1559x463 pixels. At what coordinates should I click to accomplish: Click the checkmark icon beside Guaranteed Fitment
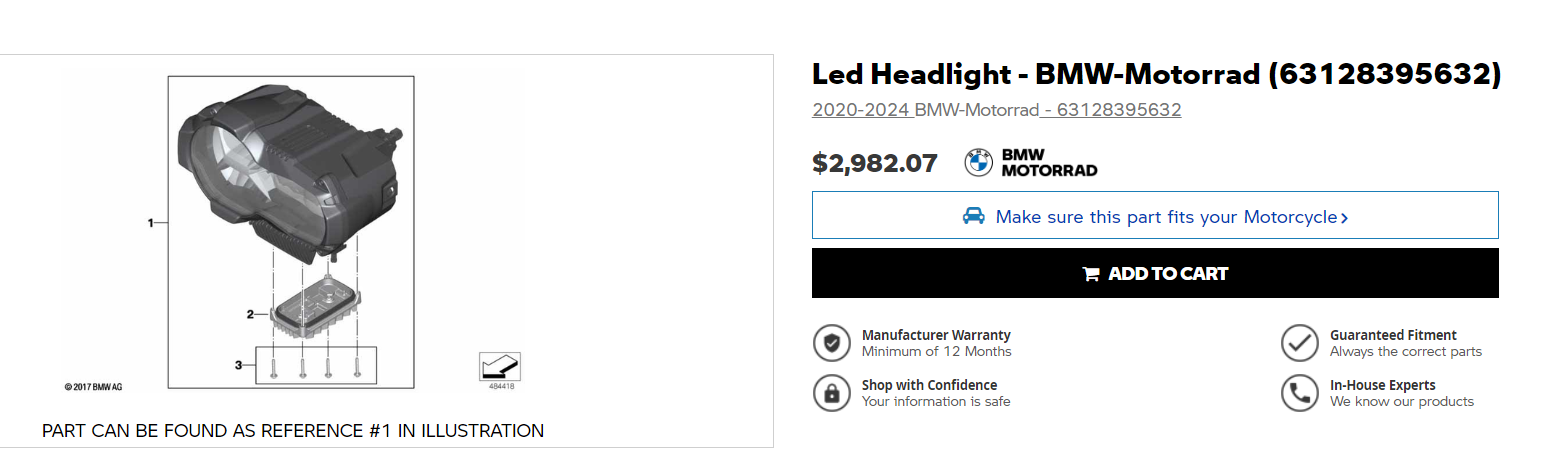pyautogui.click(x=1299, y=343)
